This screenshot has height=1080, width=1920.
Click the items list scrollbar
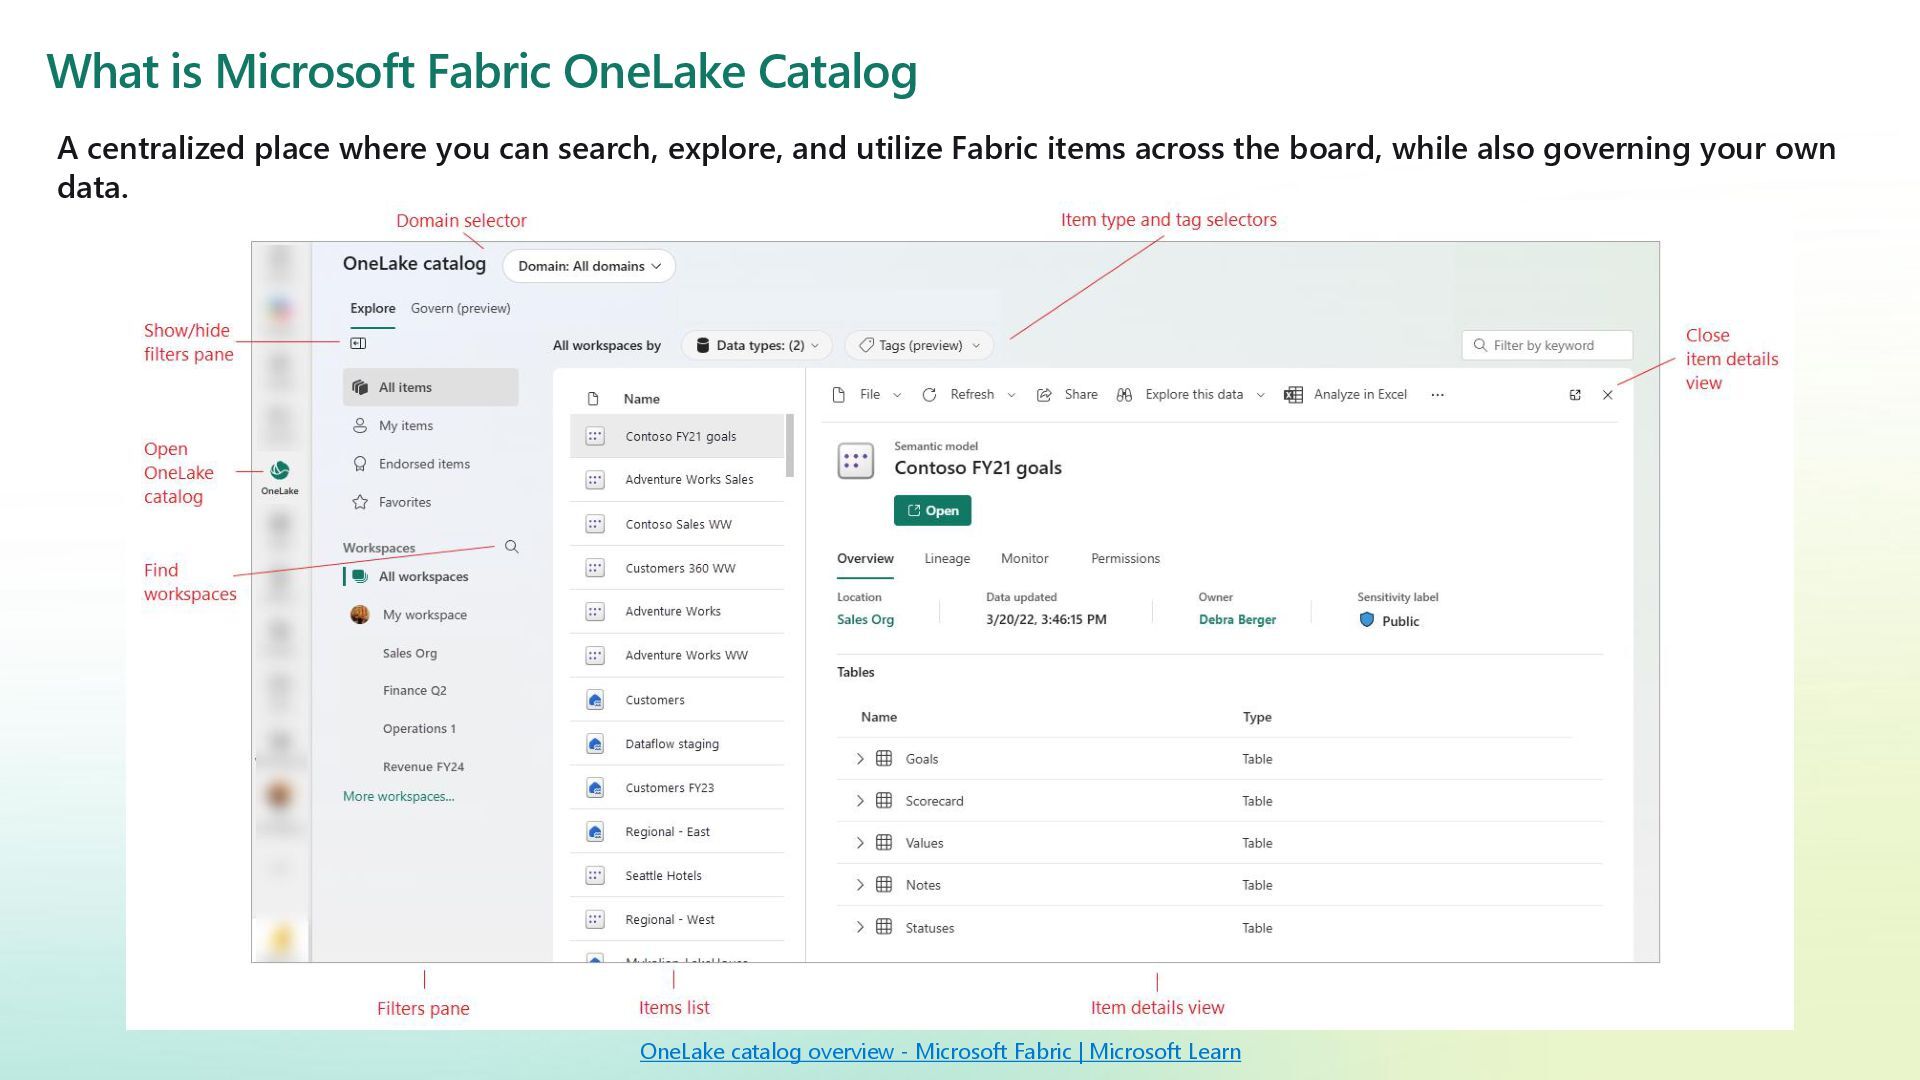click(789, 446)
